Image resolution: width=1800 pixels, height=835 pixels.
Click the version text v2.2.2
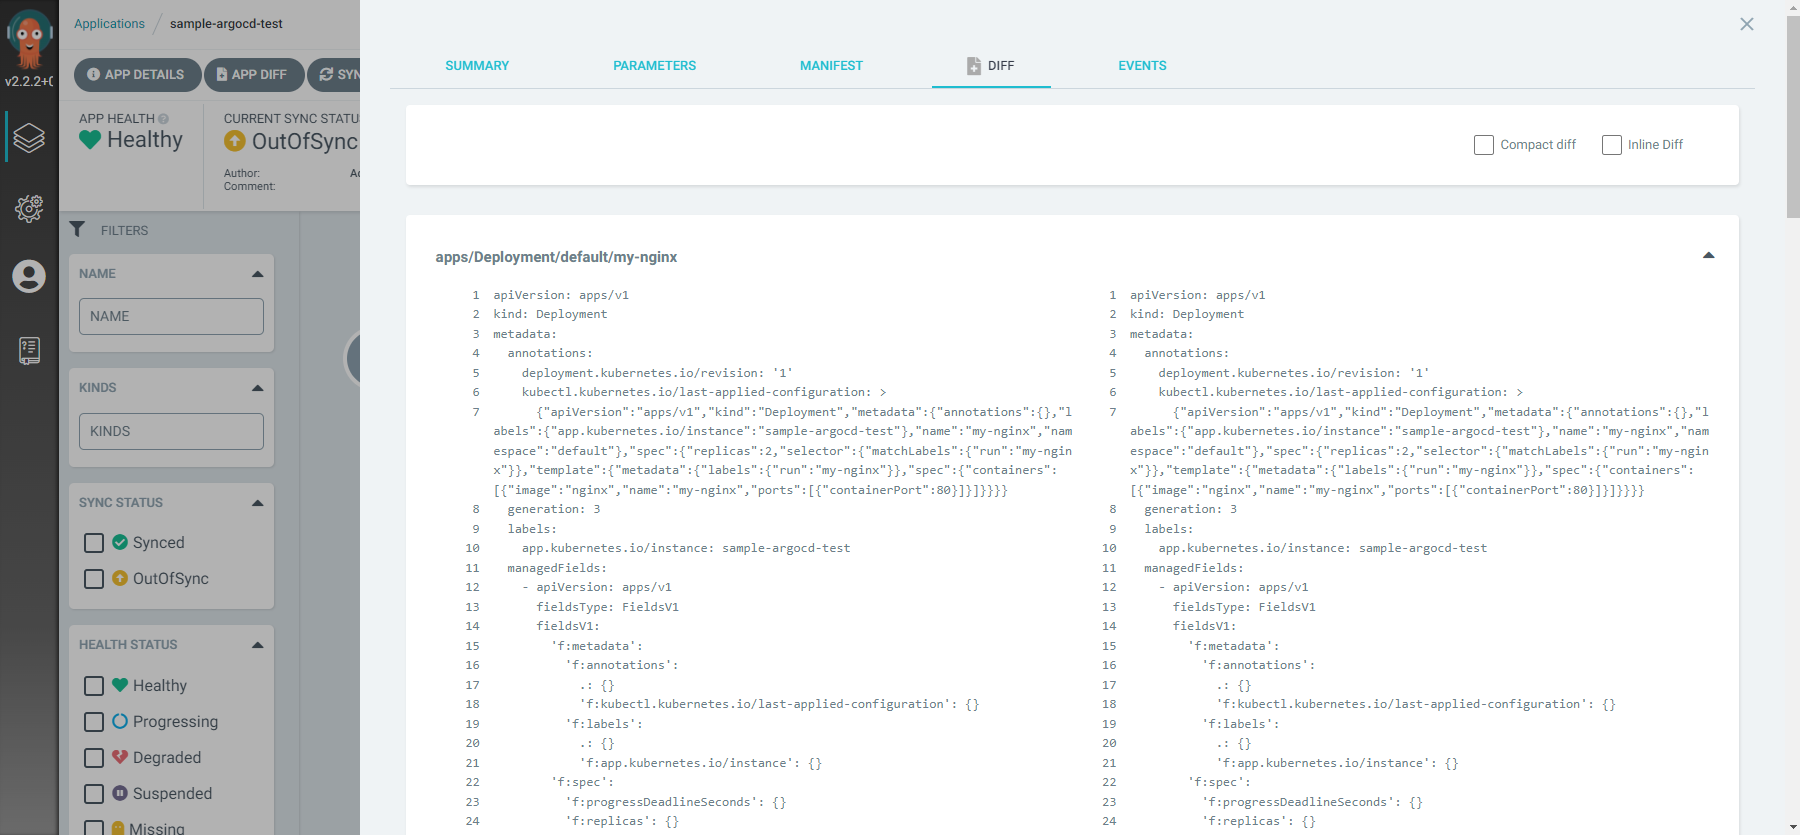pos(29,81)
